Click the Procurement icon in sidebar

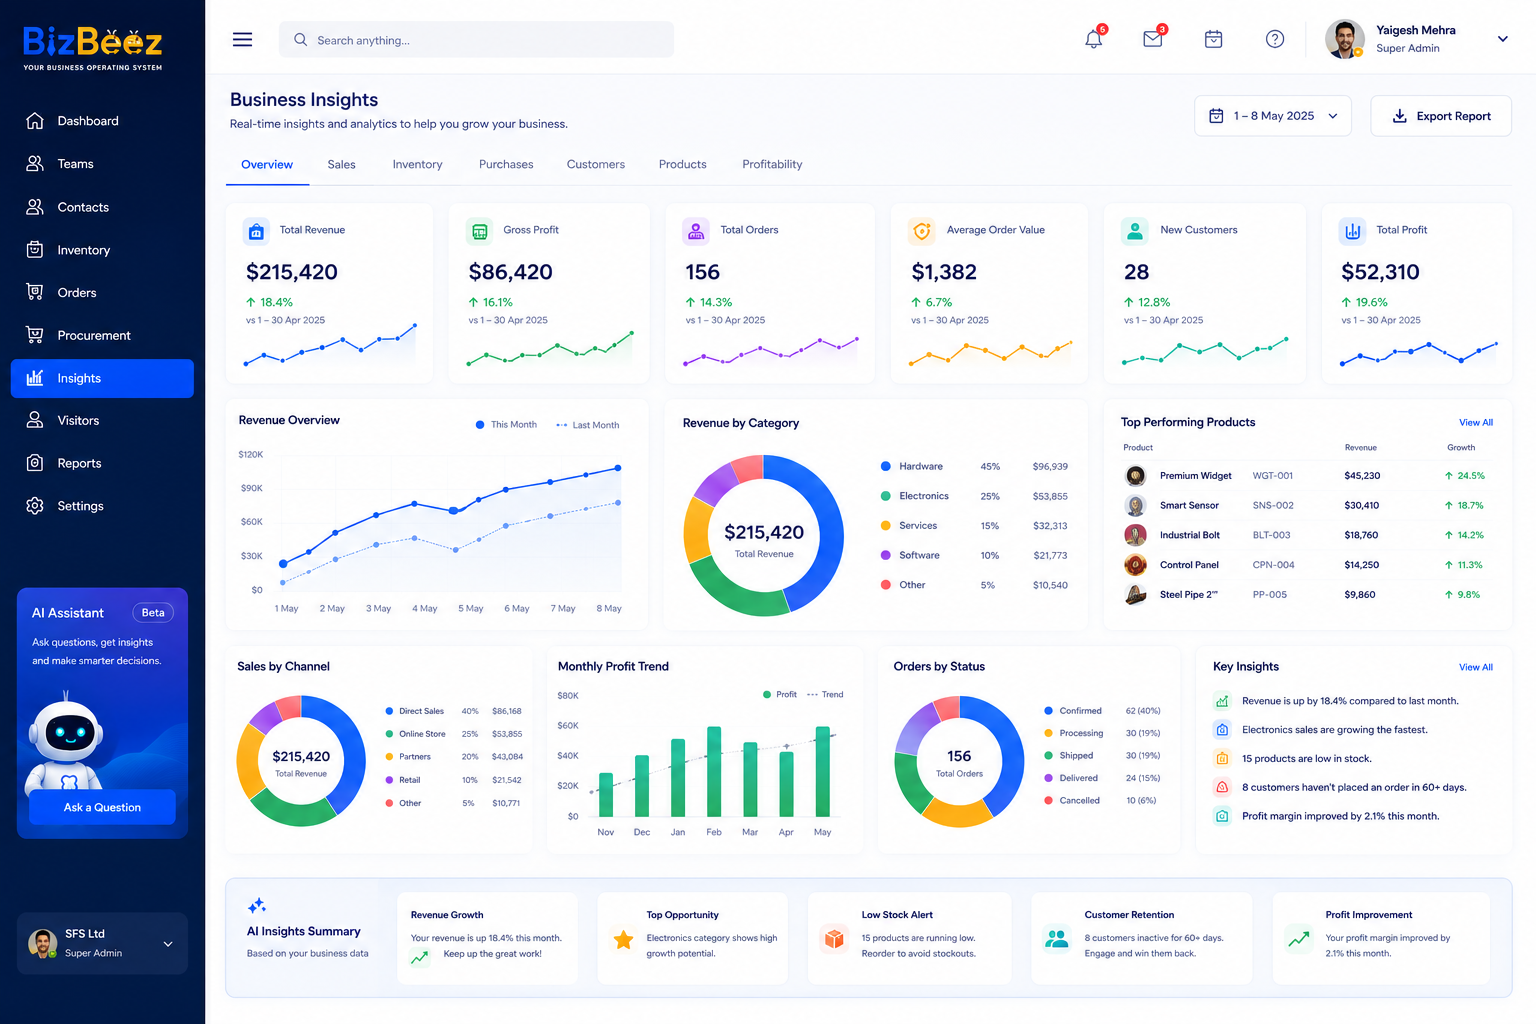point(35,335)
